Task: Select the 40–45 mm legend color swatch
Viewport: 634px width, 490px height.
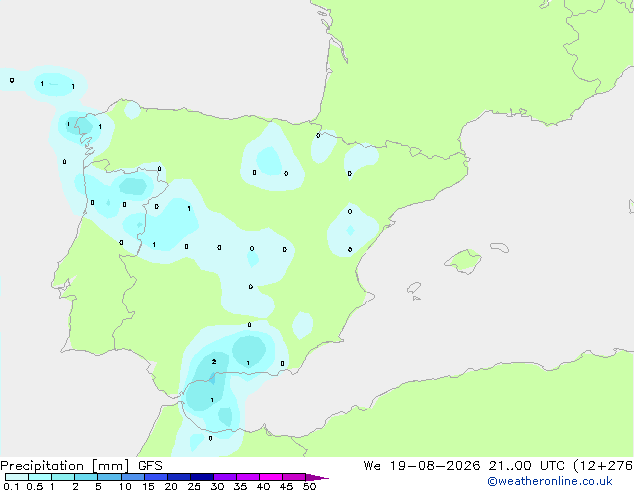Action: (x=271, y=477)
